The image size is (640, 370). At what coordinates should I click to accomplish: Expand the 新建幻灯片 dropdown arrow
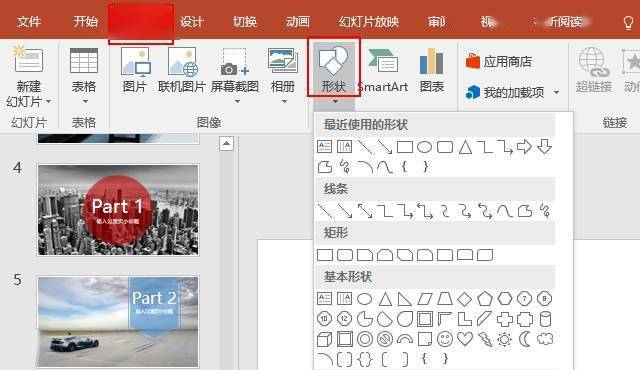pos(49,102)
